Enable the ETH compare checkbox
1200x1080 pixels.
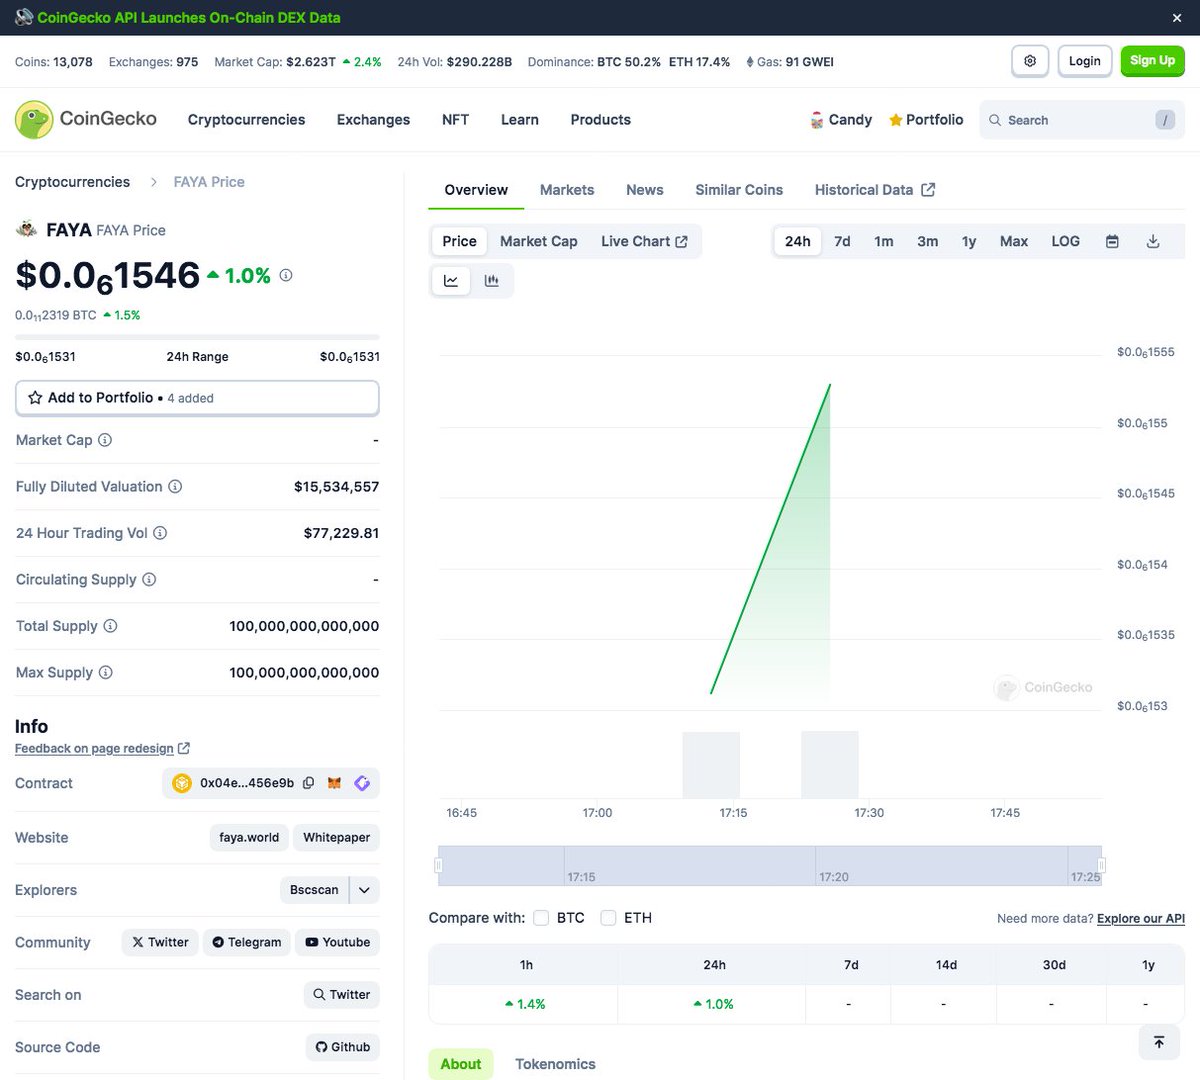point(608,918)
